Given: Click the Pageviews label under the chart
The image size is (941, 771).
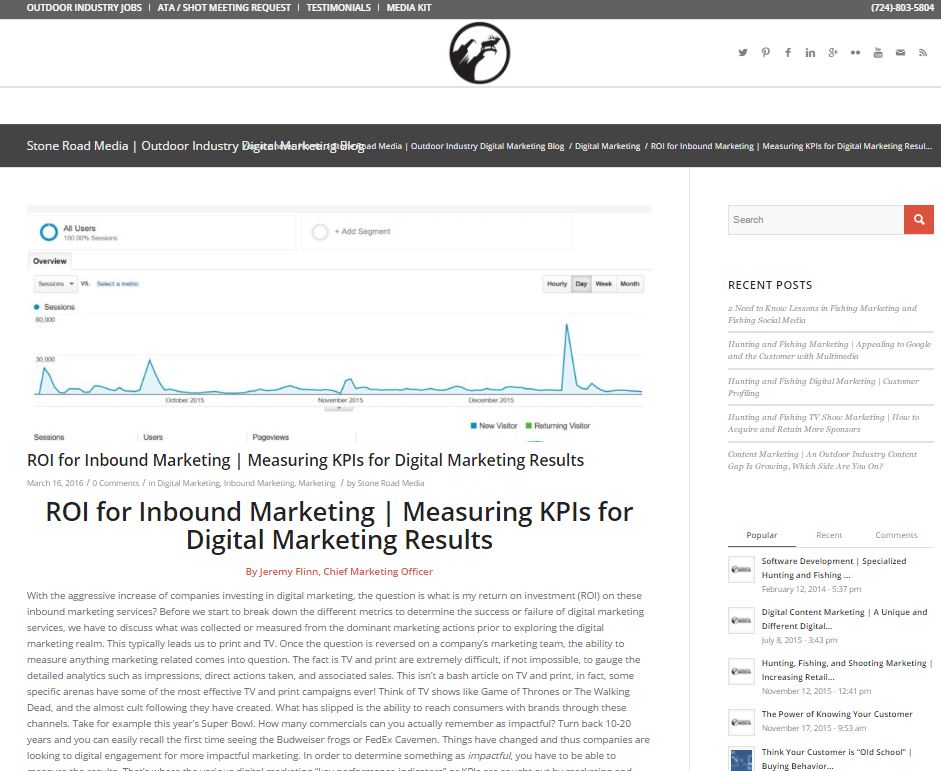Looking at the screenshot, I should 271,437.
